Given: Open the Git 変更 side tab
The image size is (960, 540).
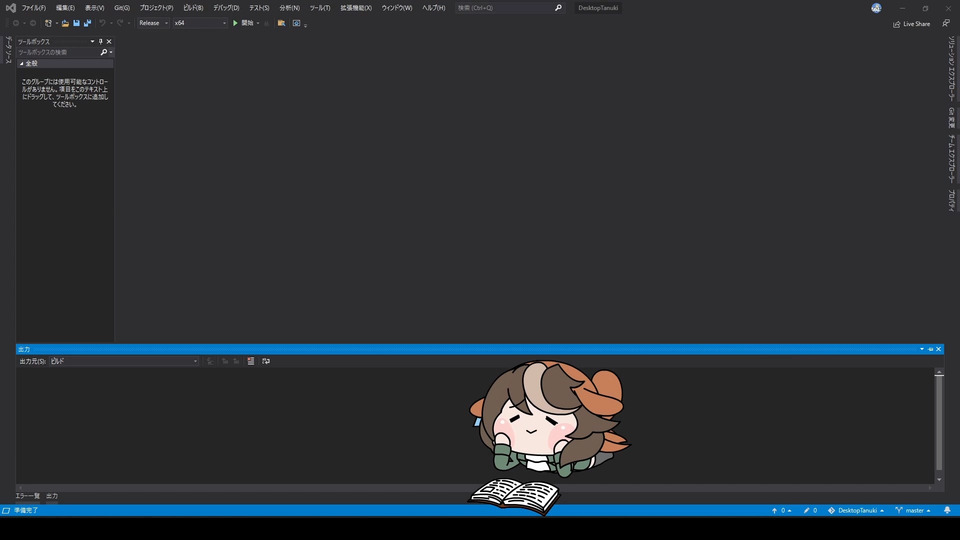Looking at the screenshot, I should pyautogui.click(x=951, y=118).
